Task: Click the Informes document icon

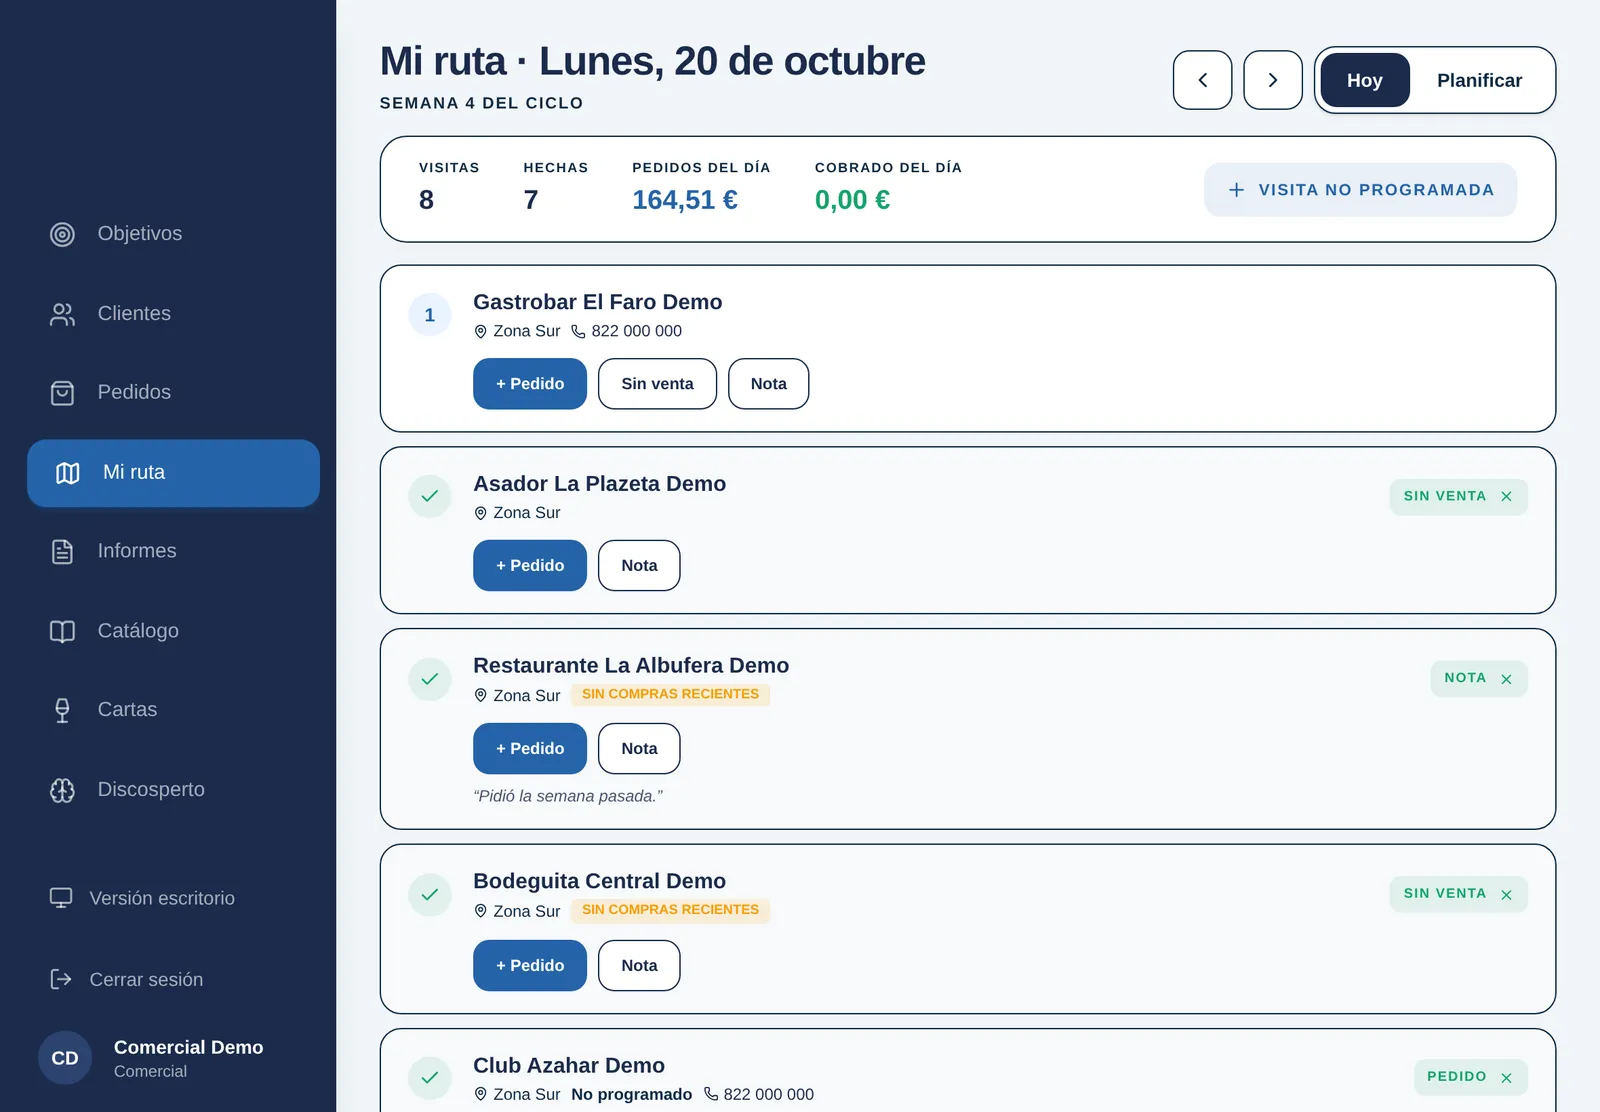Action: [x=62, y=551]
